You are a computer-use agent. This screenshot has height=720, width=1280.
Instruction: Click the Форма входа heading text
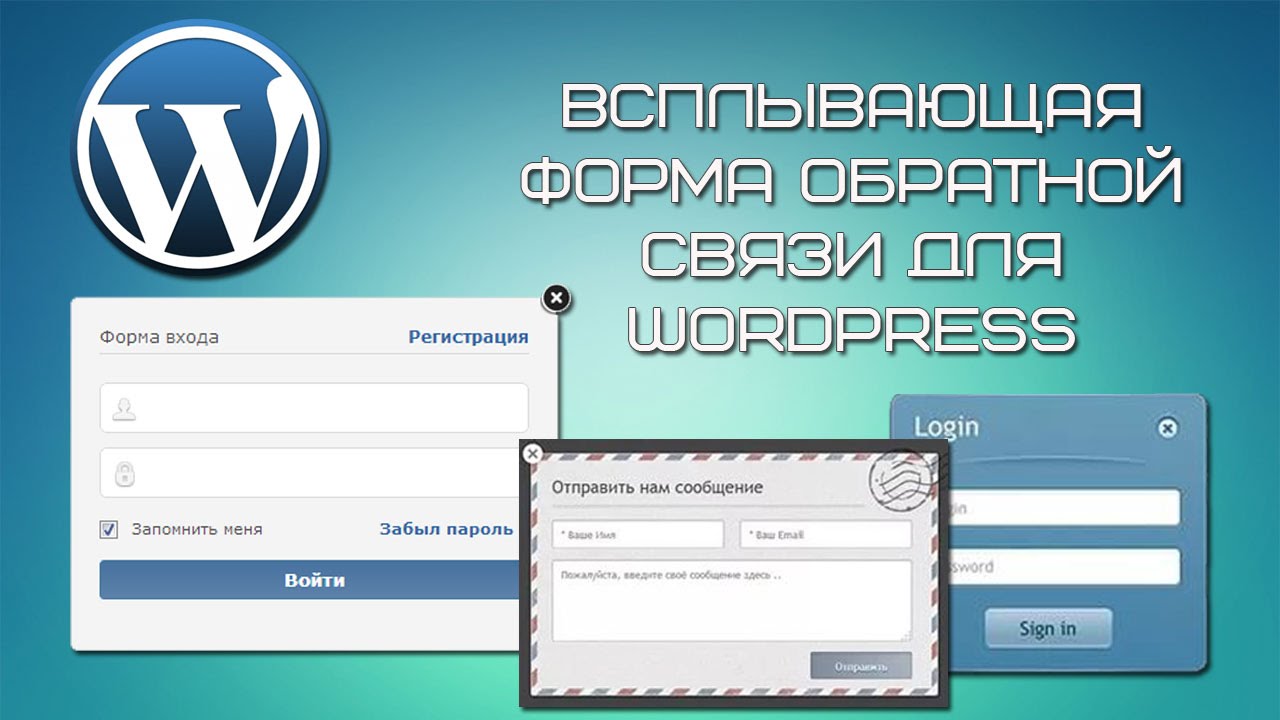point(159,337)
